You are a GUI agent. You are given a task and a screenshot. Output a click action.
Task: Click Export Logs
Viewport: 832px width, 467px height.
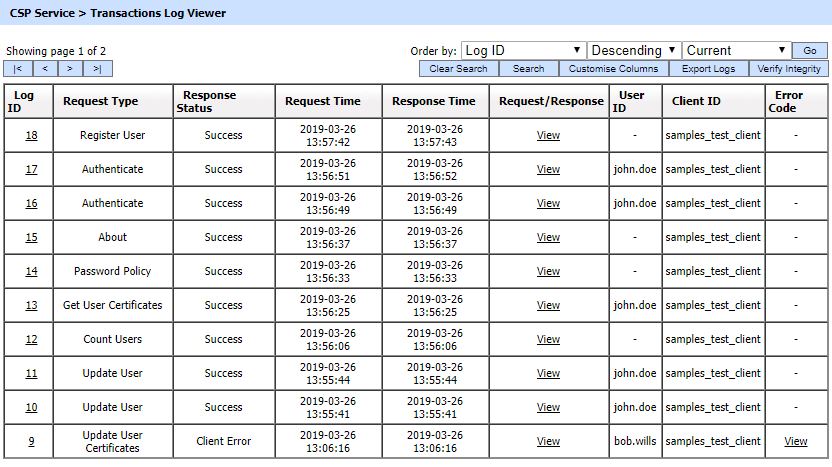coord(709,69)
